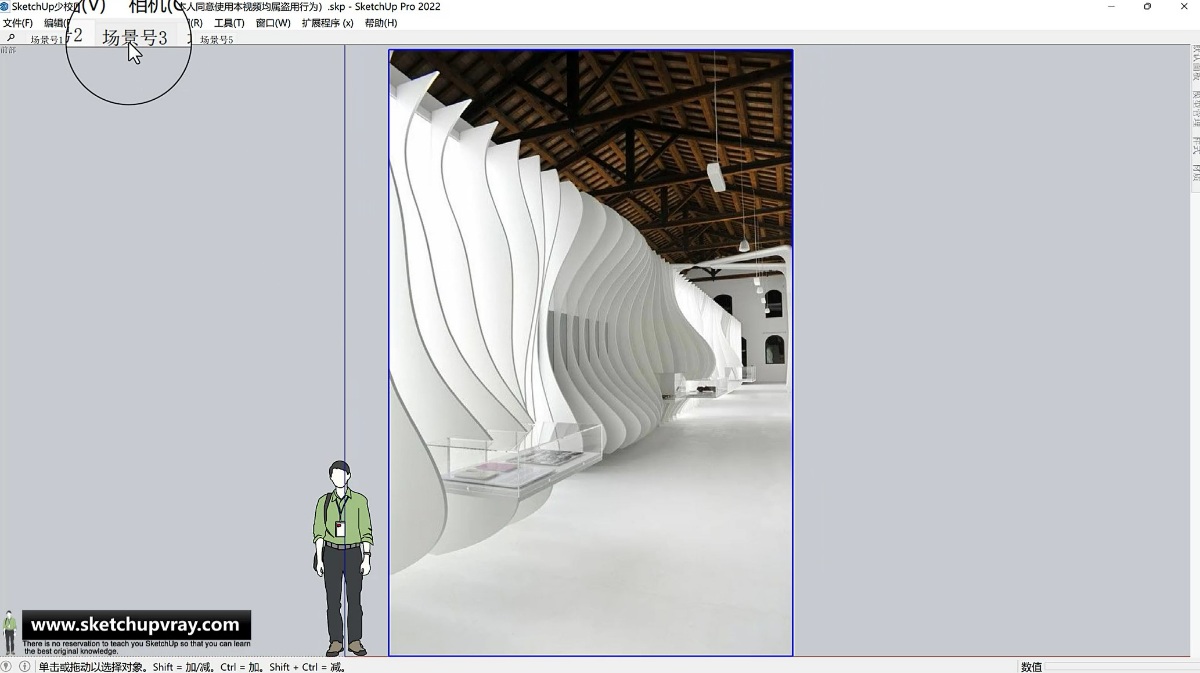Click the SketchUp app icon in title bar
1200x673 pixels.
click(x=5, y=7)
